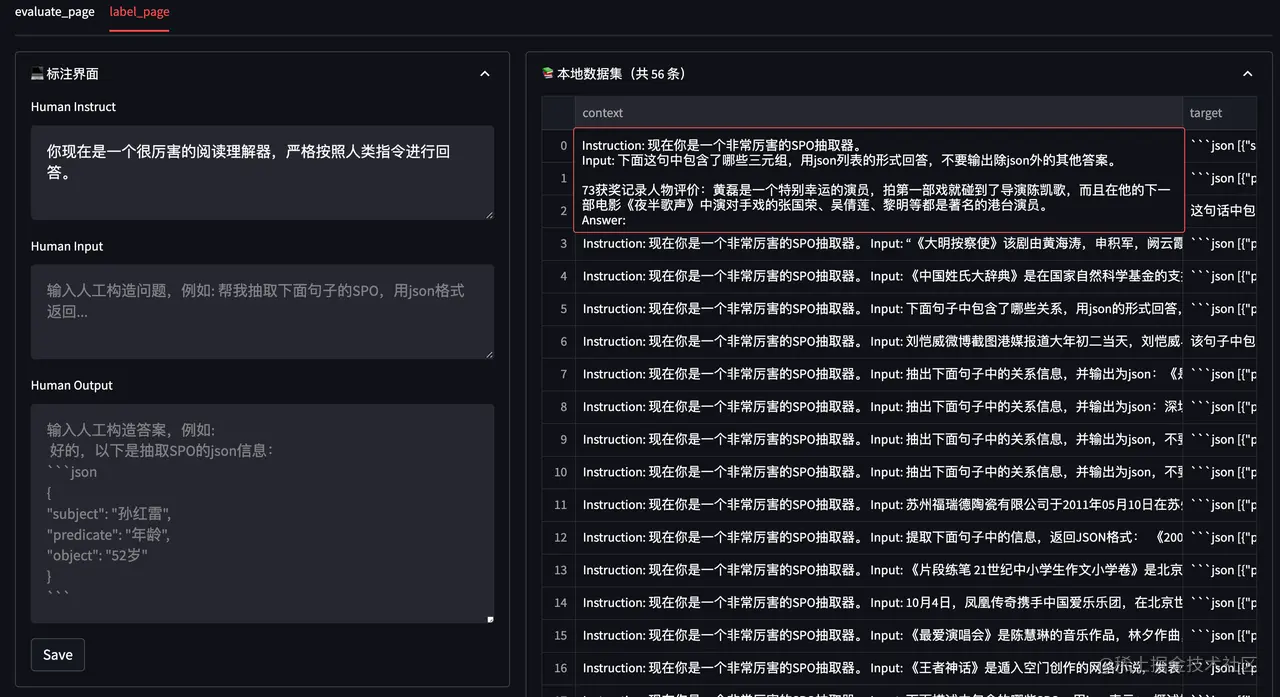Focus the Human Input text box

click(262, 312)
